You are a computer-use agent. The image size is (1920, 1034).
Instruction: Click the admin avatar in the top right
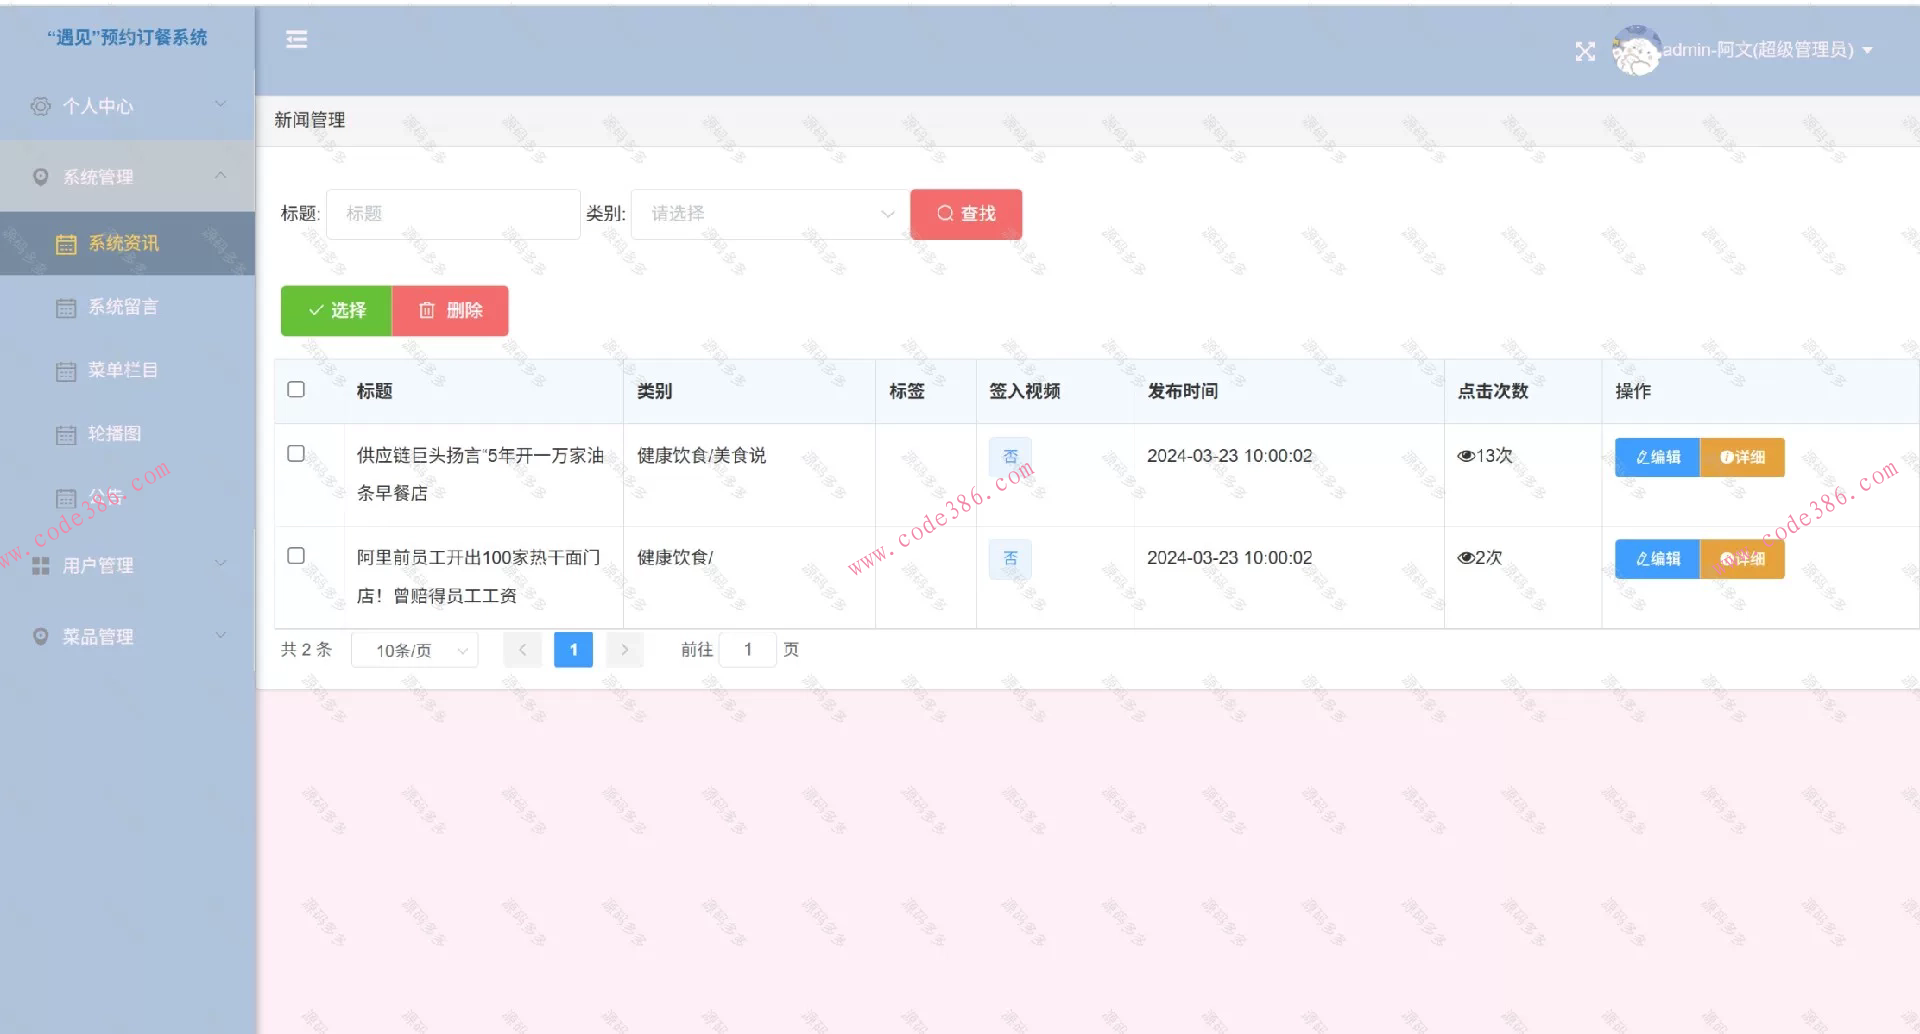(1634, 50)
